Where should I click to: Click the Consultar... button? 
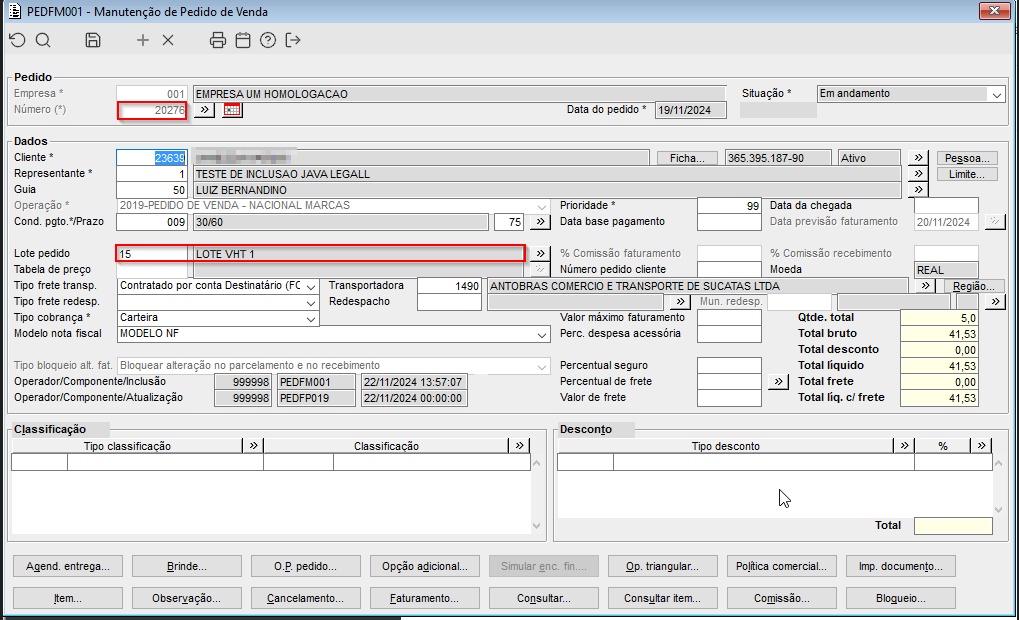pos(544,598)
